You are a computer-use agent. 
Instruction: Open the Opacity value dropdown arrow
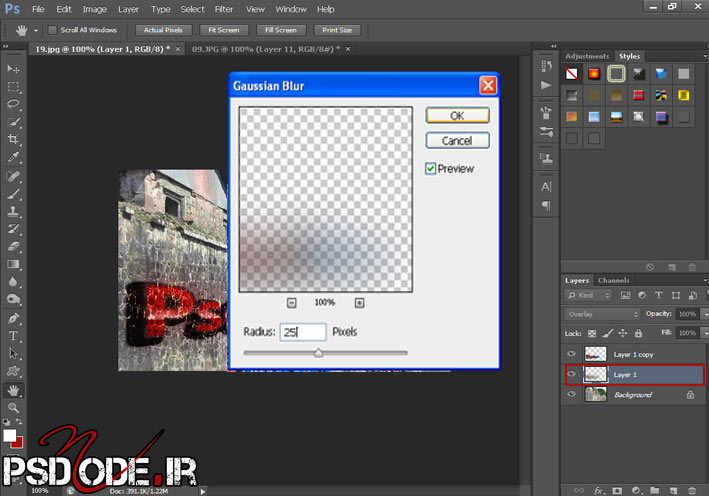point(705,314)
